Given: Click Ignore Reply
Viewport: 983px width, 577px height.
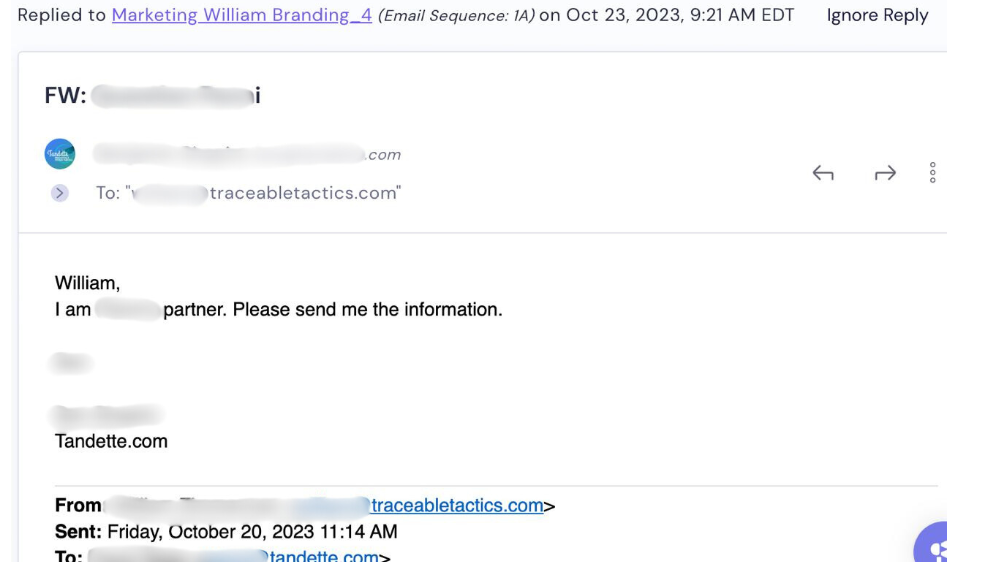Looking at the screenshot, I should [x=877, y=15].
